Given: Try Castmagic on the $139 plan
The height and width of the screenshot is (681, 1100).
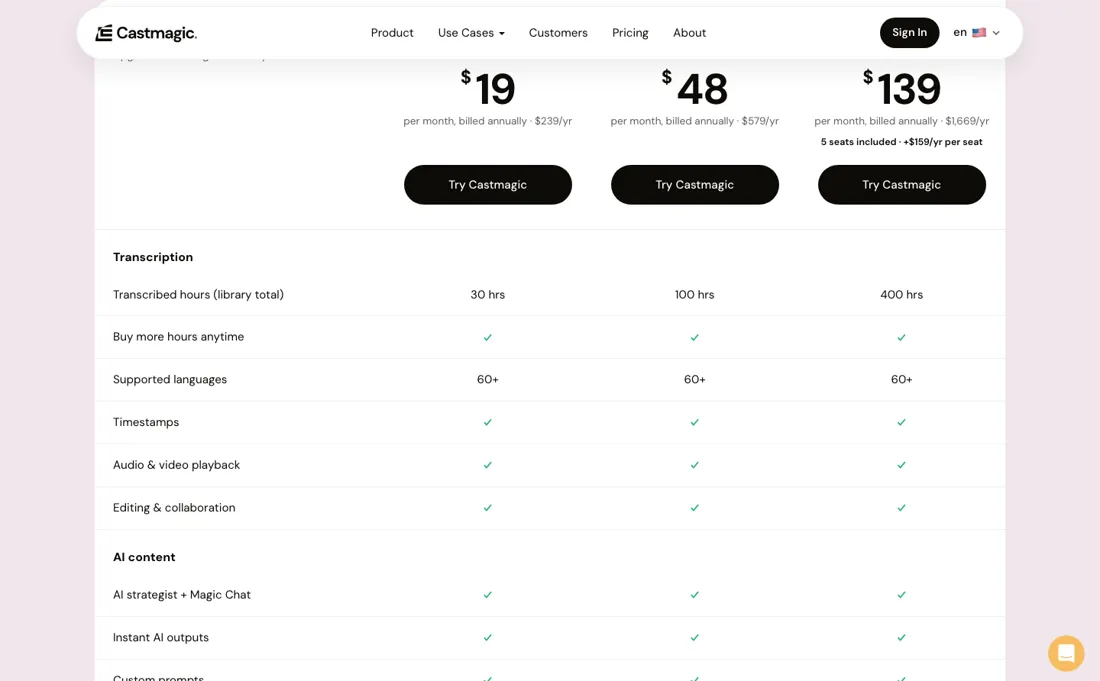Looking at the screenshot, I should (x=901, y=184).
